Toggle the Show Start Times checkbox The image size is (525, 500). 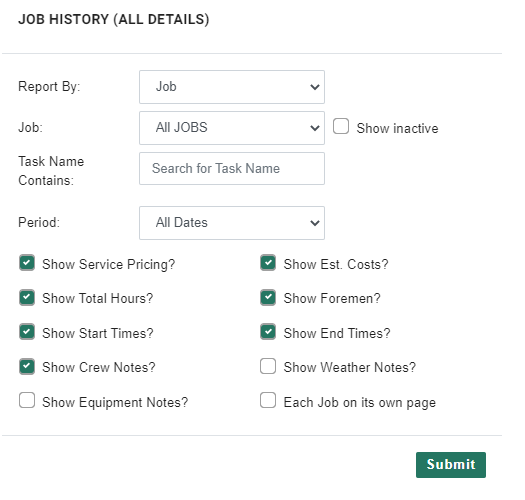pos(27,332)
